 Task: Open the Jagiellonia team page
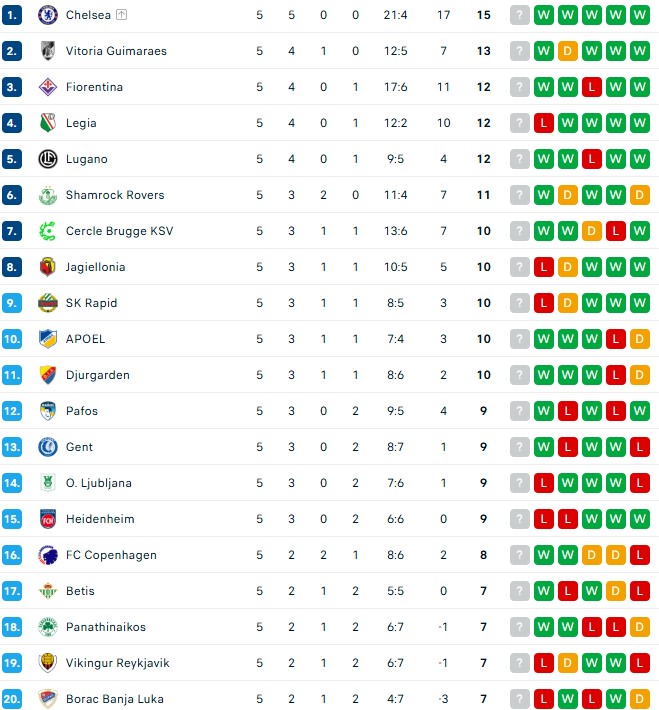[x=96, y=267]
